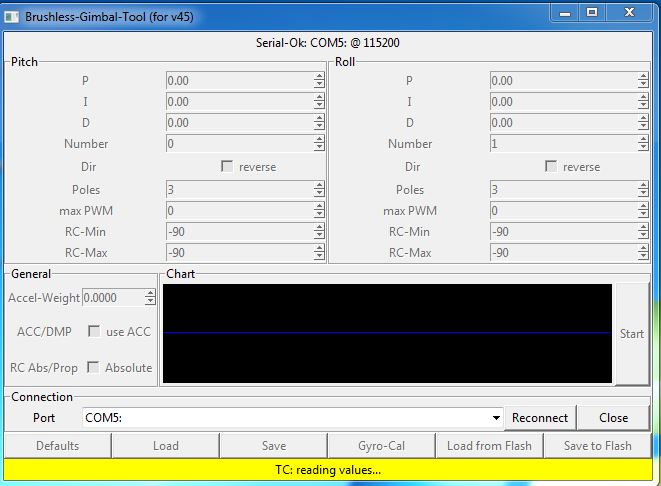
Task: Select the Pitch max PWM field
Action: (x=240, y=210)
